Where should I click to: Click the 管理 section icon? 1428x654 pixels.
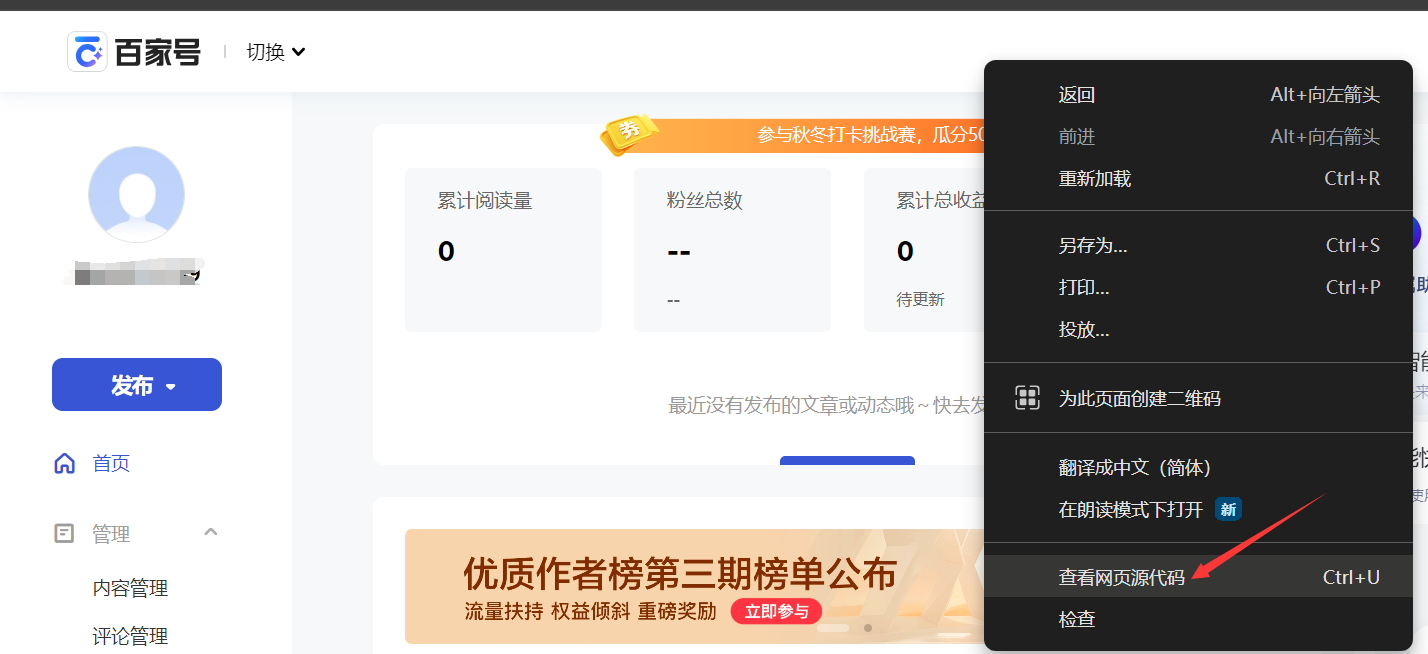tap(65, 534)
